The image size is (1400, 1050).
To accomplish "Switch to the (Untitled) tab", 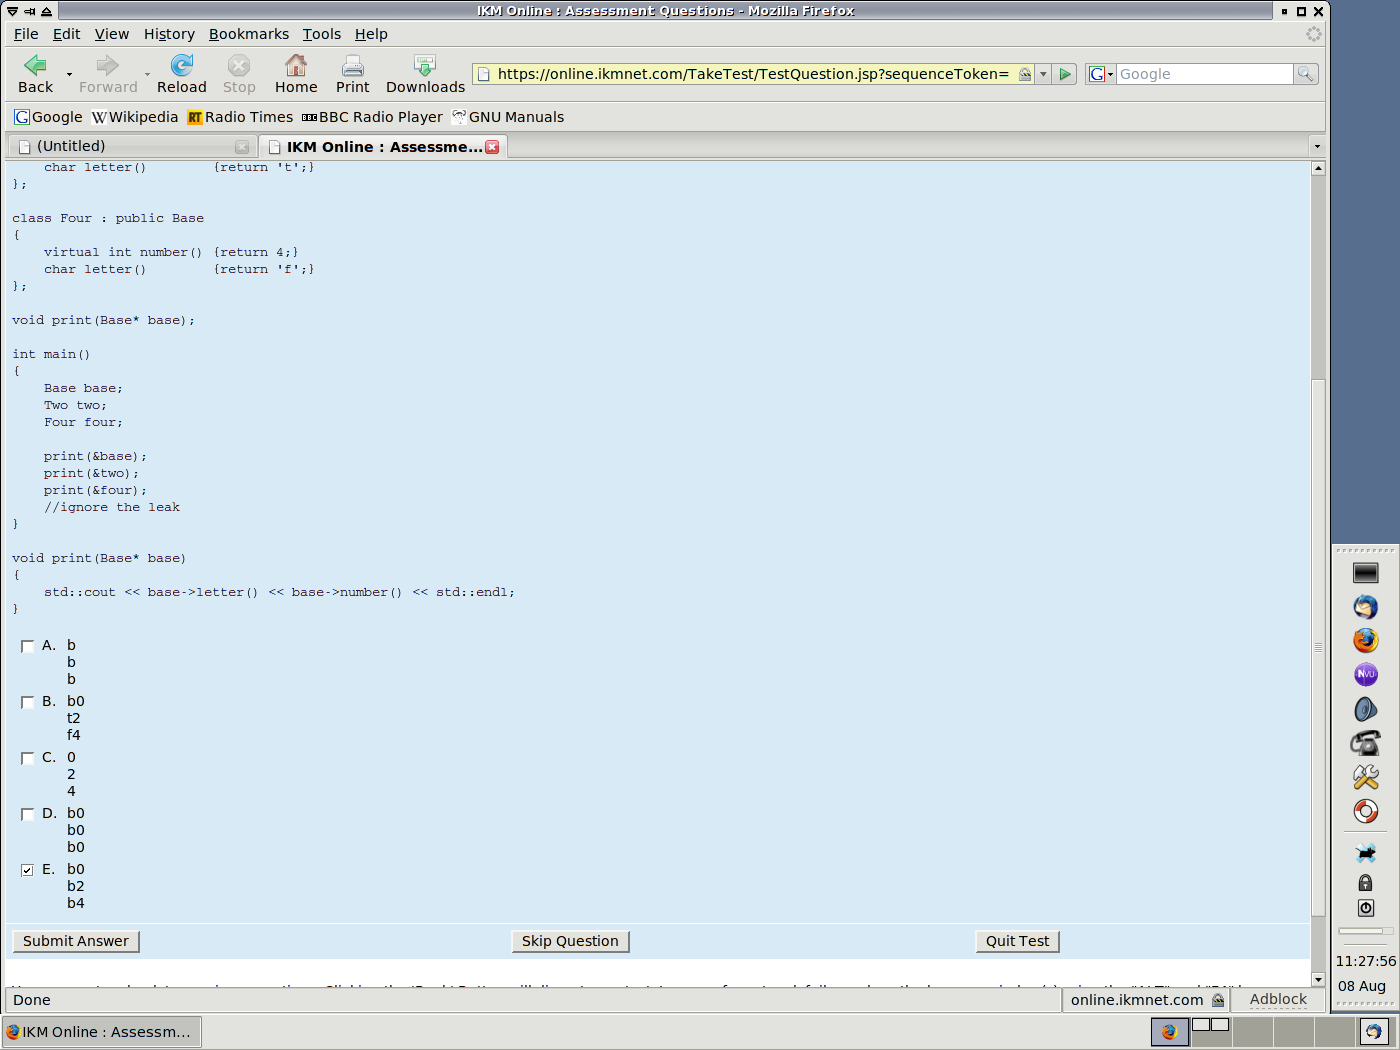I will tap(131, 146).
